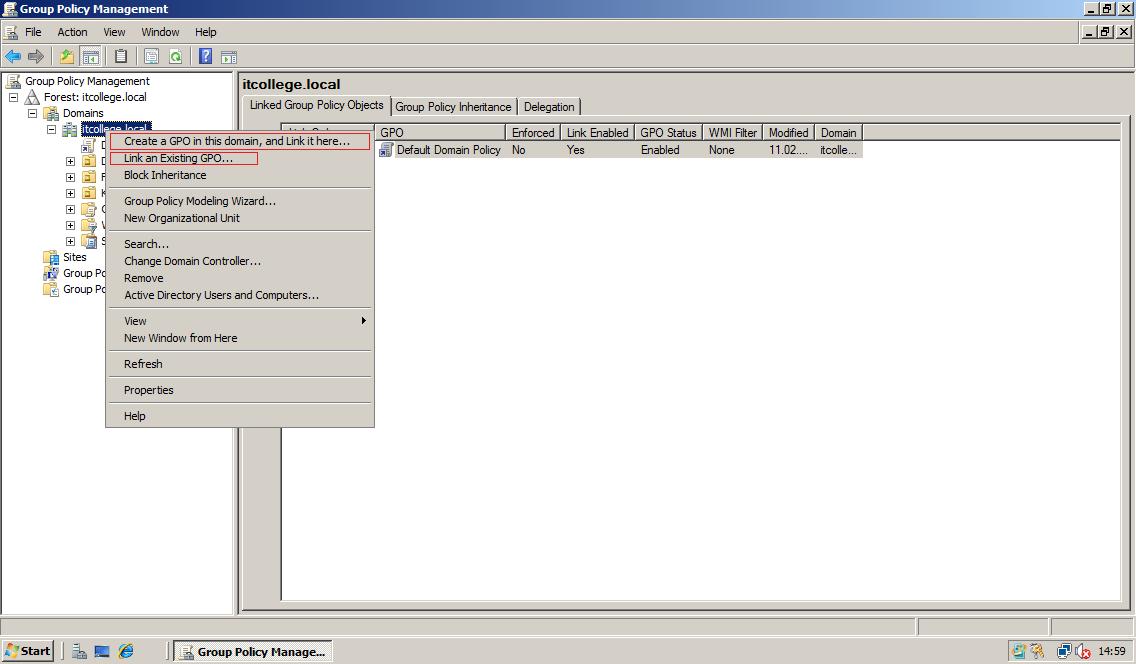
Task: Select Help at bottom of context menu
Action: [240, 416]
